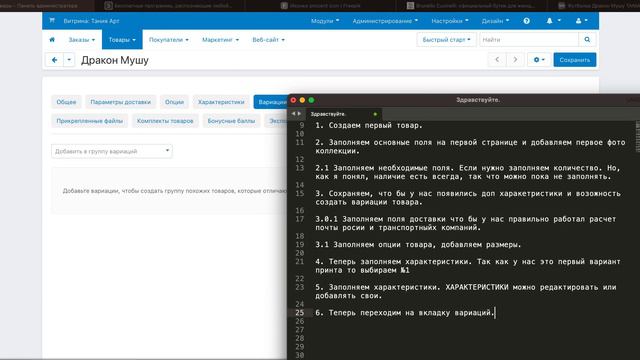Open caret dropdown next to back arrow
640x360 pixels.
69,60
